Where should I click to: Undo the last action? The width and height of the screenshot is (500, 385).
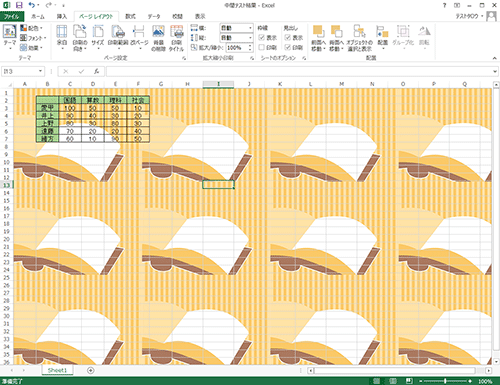click(31, 5)
